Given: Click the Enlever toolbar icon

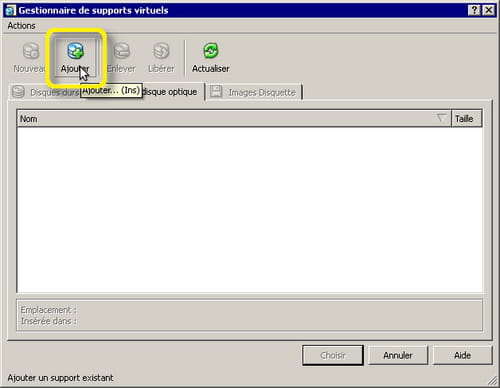Looking at the screenshot, I should (x=122, y=51).
